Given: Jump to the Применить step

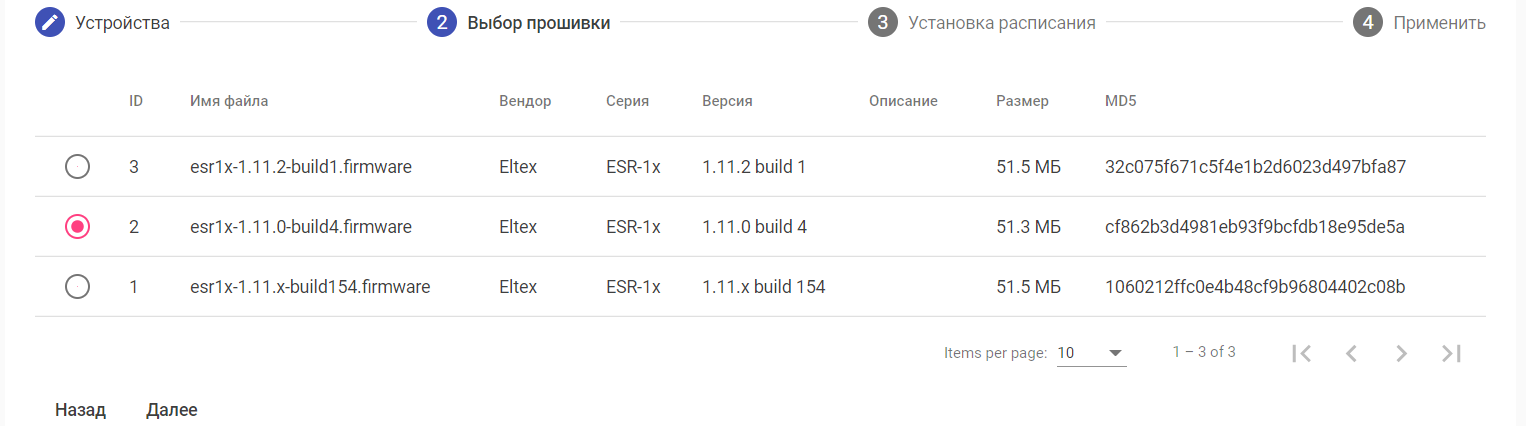Looking at the screenshot, I should [x=1439, y=23].
